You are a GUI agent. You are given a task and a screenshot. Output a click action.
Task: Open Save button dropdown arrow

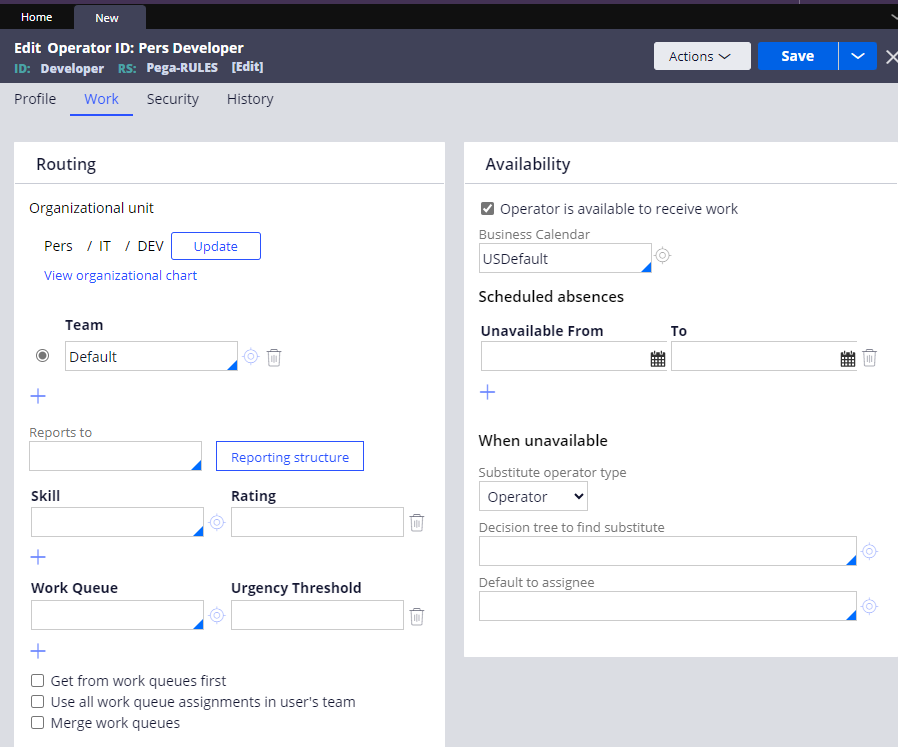click(857, 56)
